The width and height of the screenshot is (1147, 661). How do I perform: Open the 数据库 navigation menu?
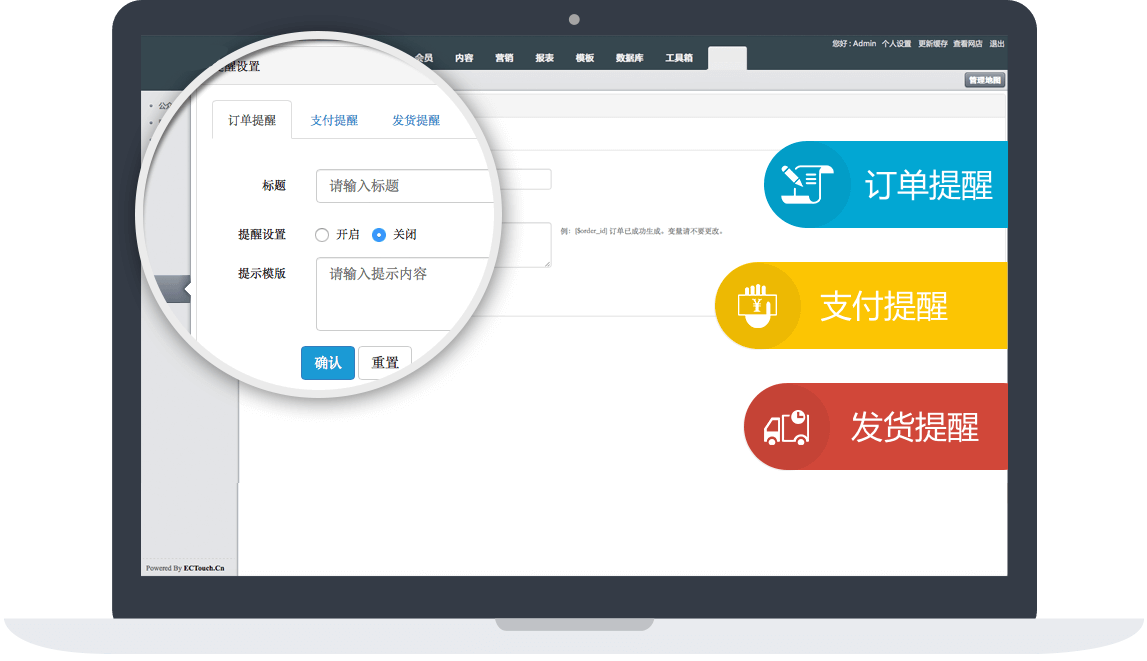(x=629, y=58)
